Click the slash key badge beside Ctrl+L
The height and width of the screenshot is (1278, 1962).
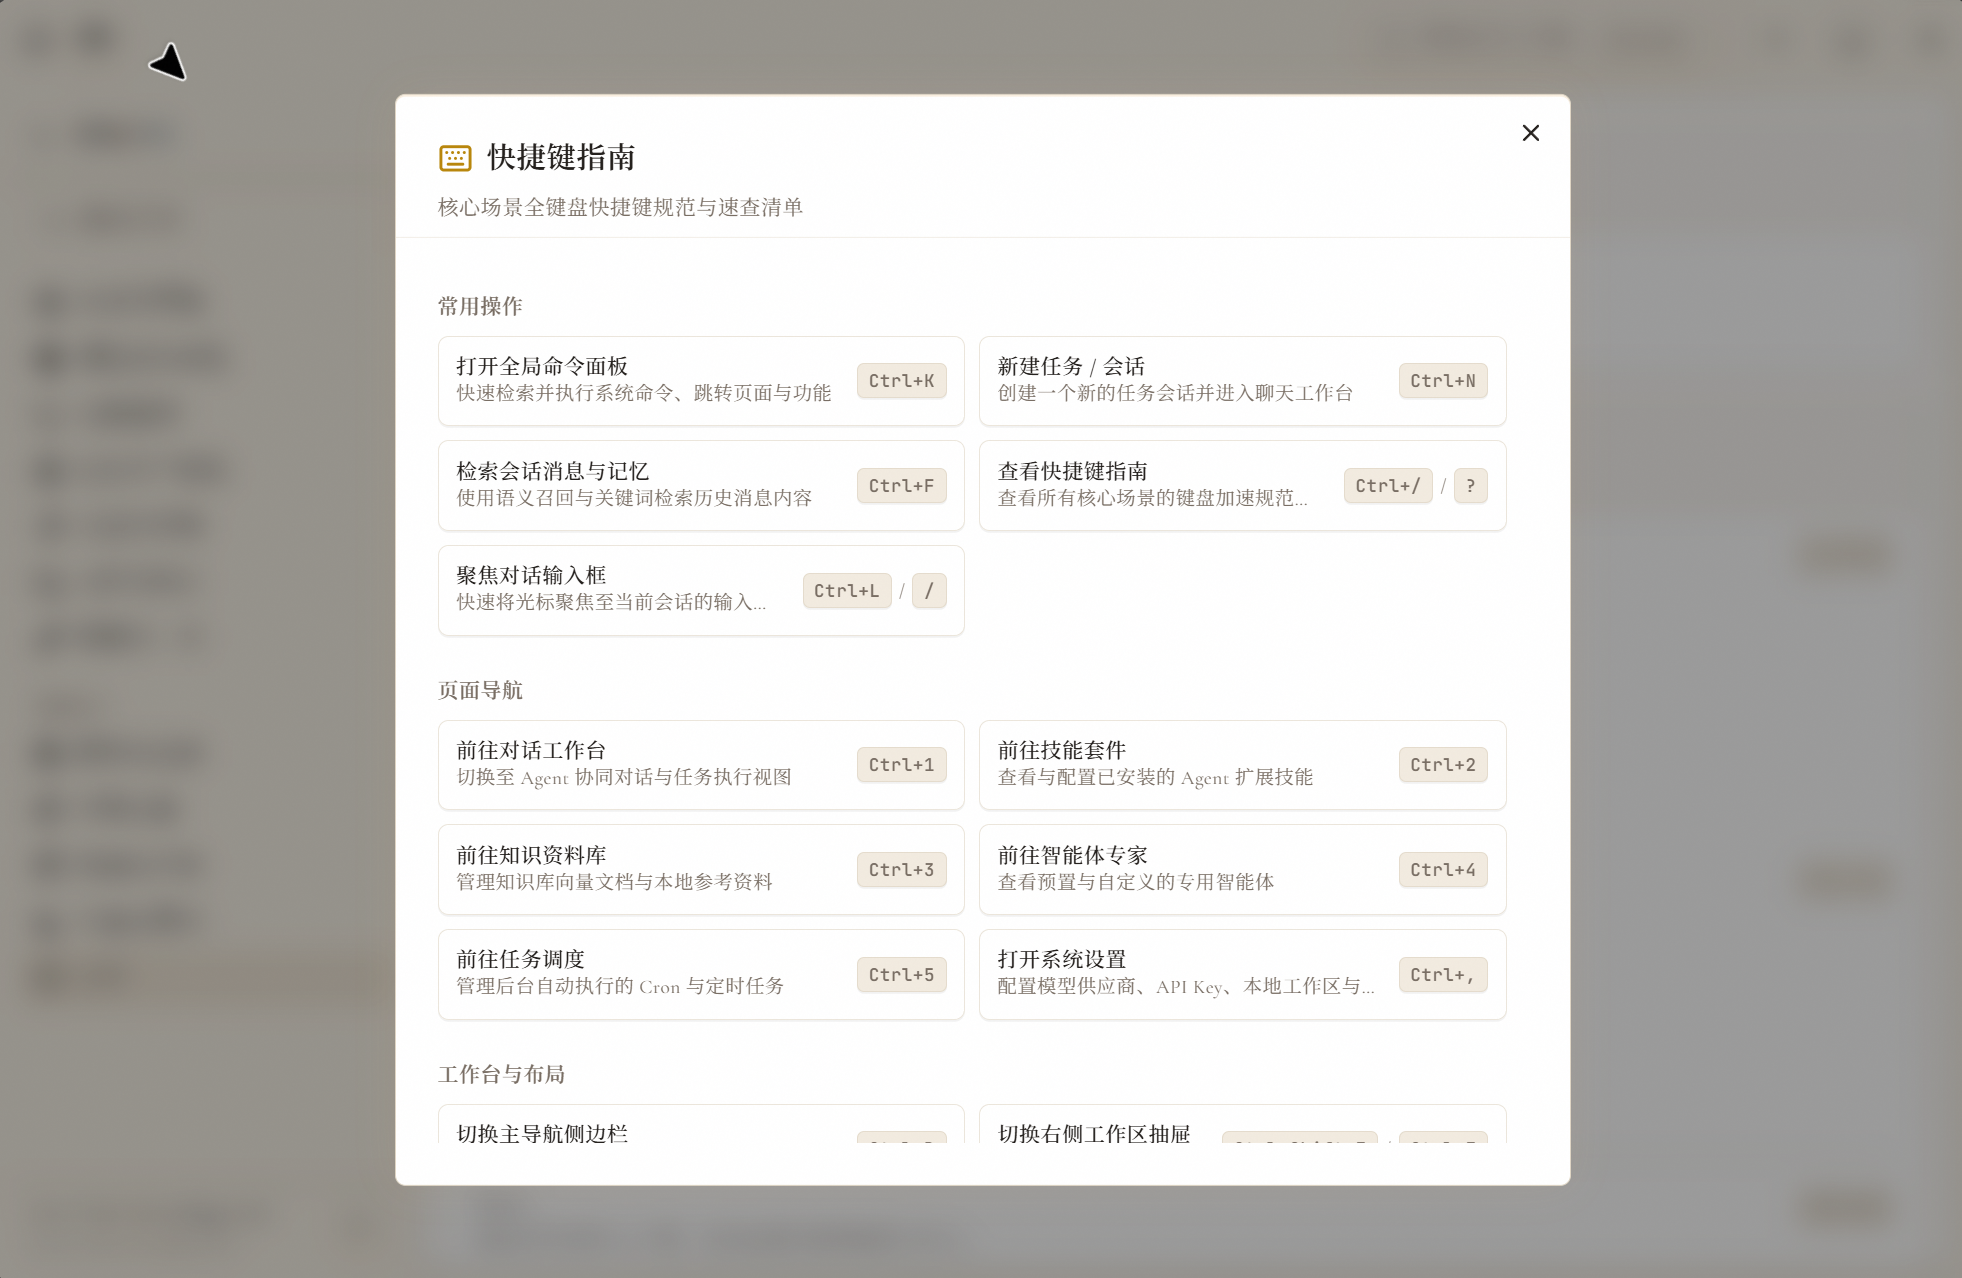[929, 591]
